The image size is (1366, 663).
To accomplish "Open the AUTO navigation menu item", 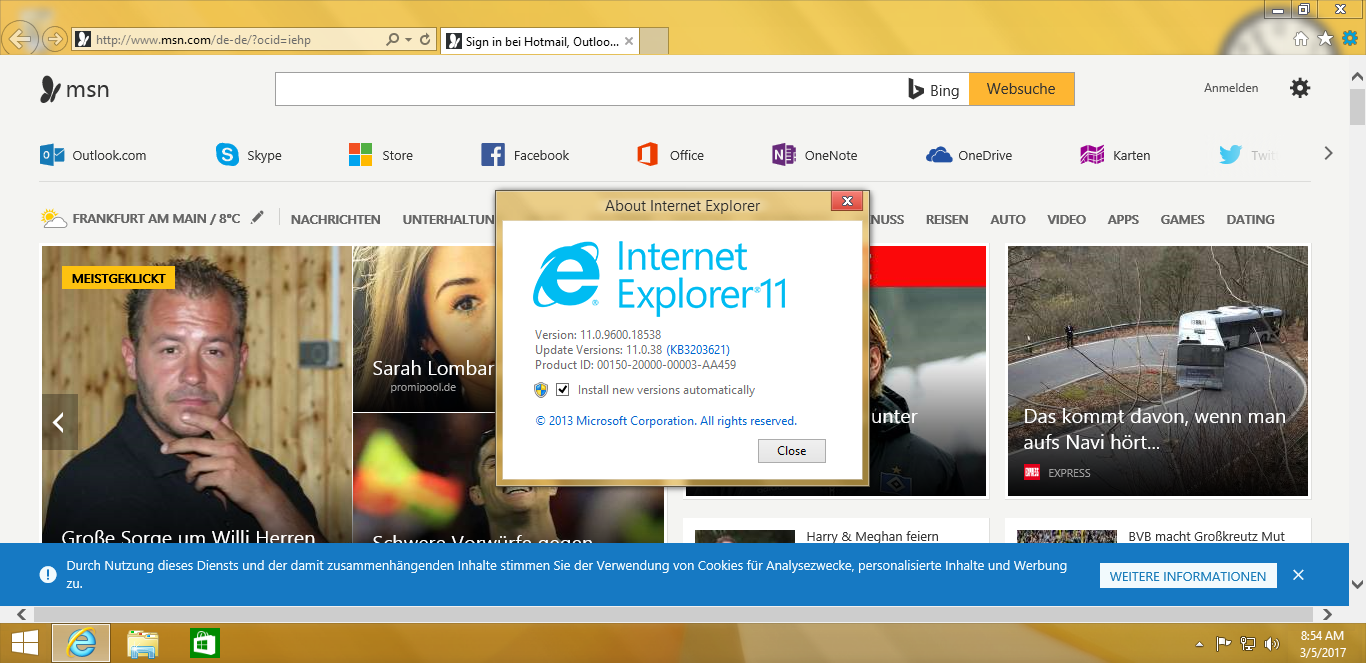I will click(1008, 219).
